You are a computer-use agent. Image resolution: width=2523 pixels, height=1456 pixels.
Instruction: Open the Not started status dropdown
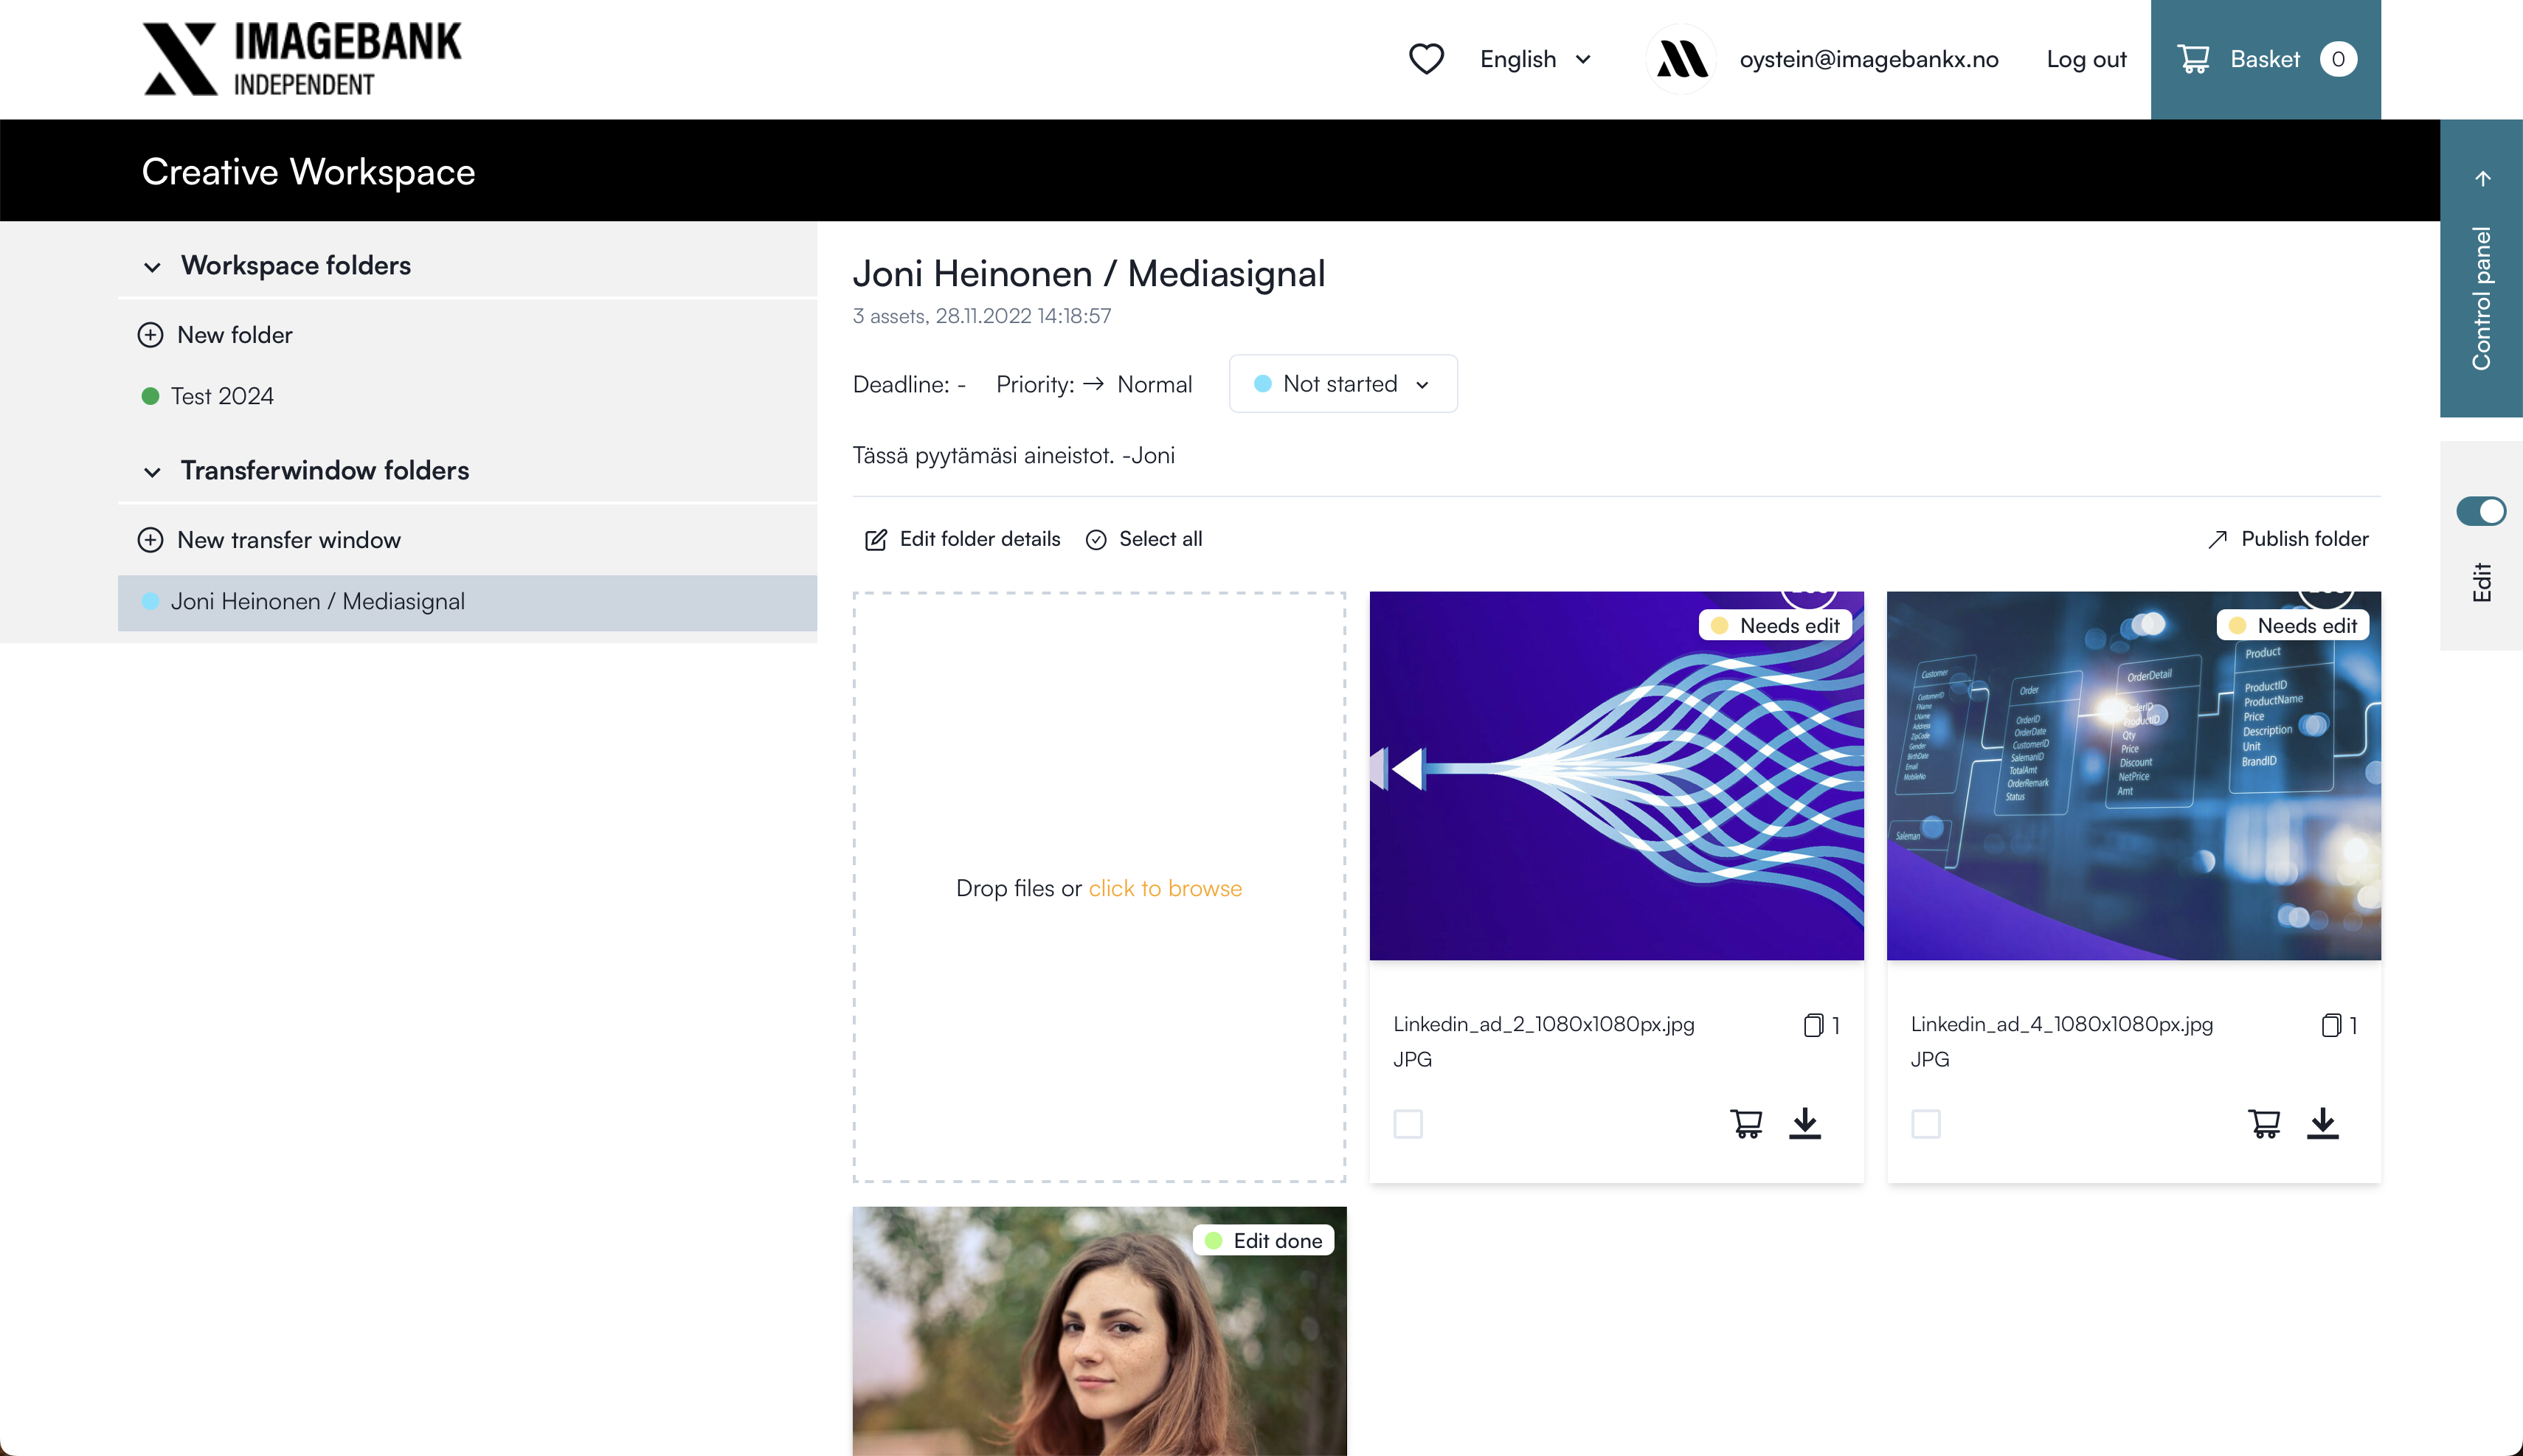1342,384
